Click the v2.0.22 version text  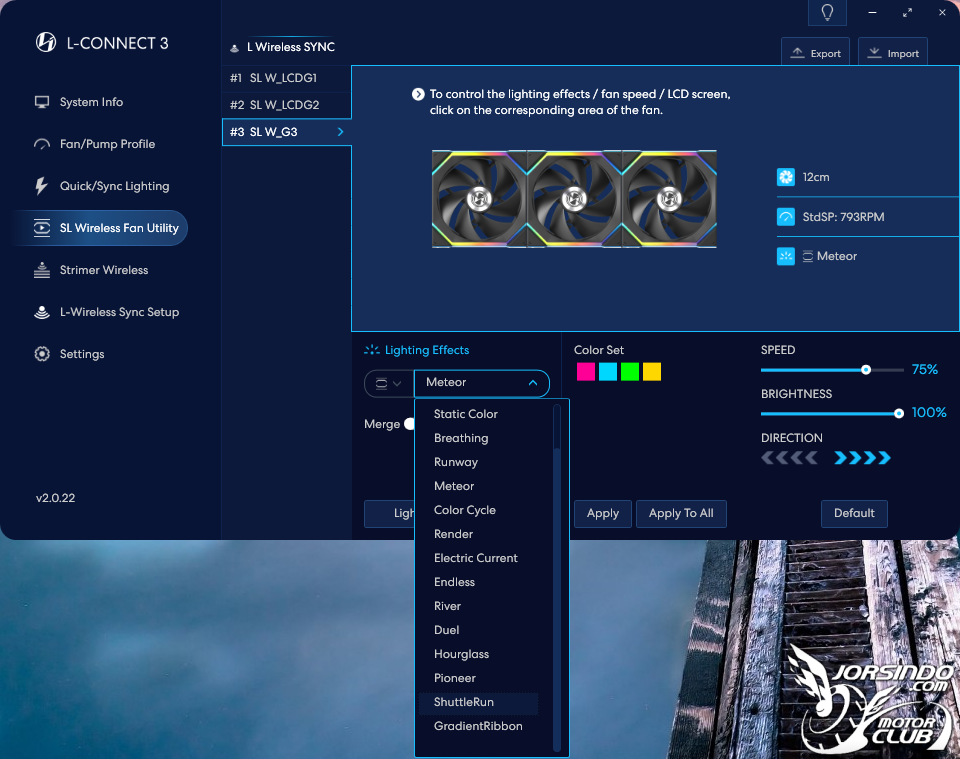click(x=56, y=498)
